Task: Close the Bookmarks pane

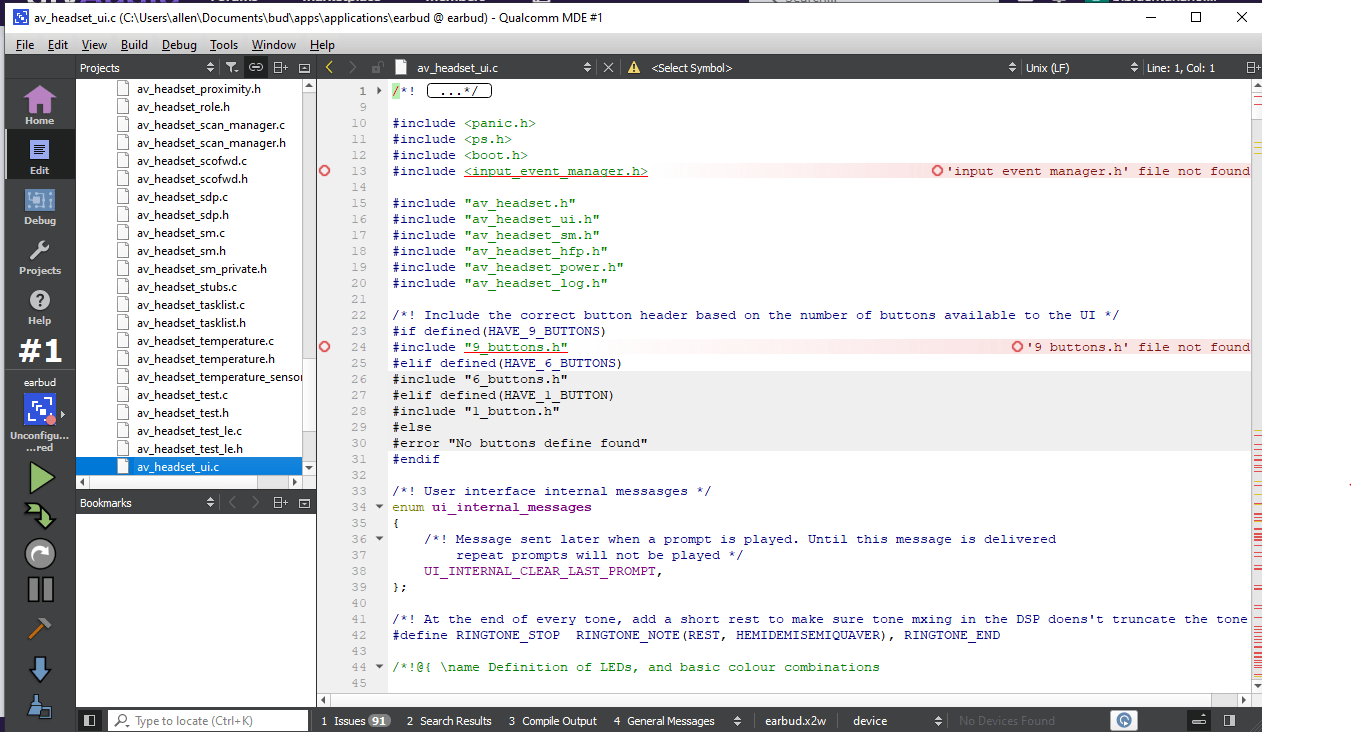Action: tap(305, 502)
